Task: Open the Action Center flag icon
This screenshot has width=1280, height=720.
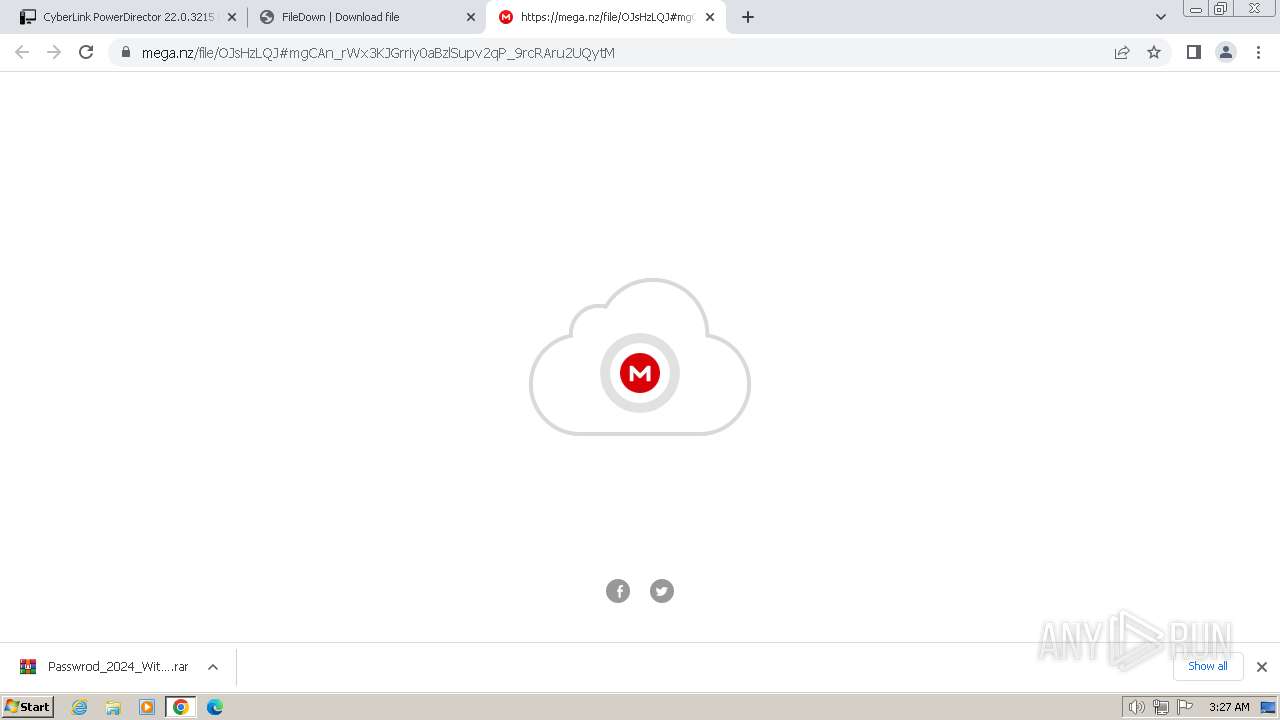Action: pyautogui.click(x=1185, y=707)
